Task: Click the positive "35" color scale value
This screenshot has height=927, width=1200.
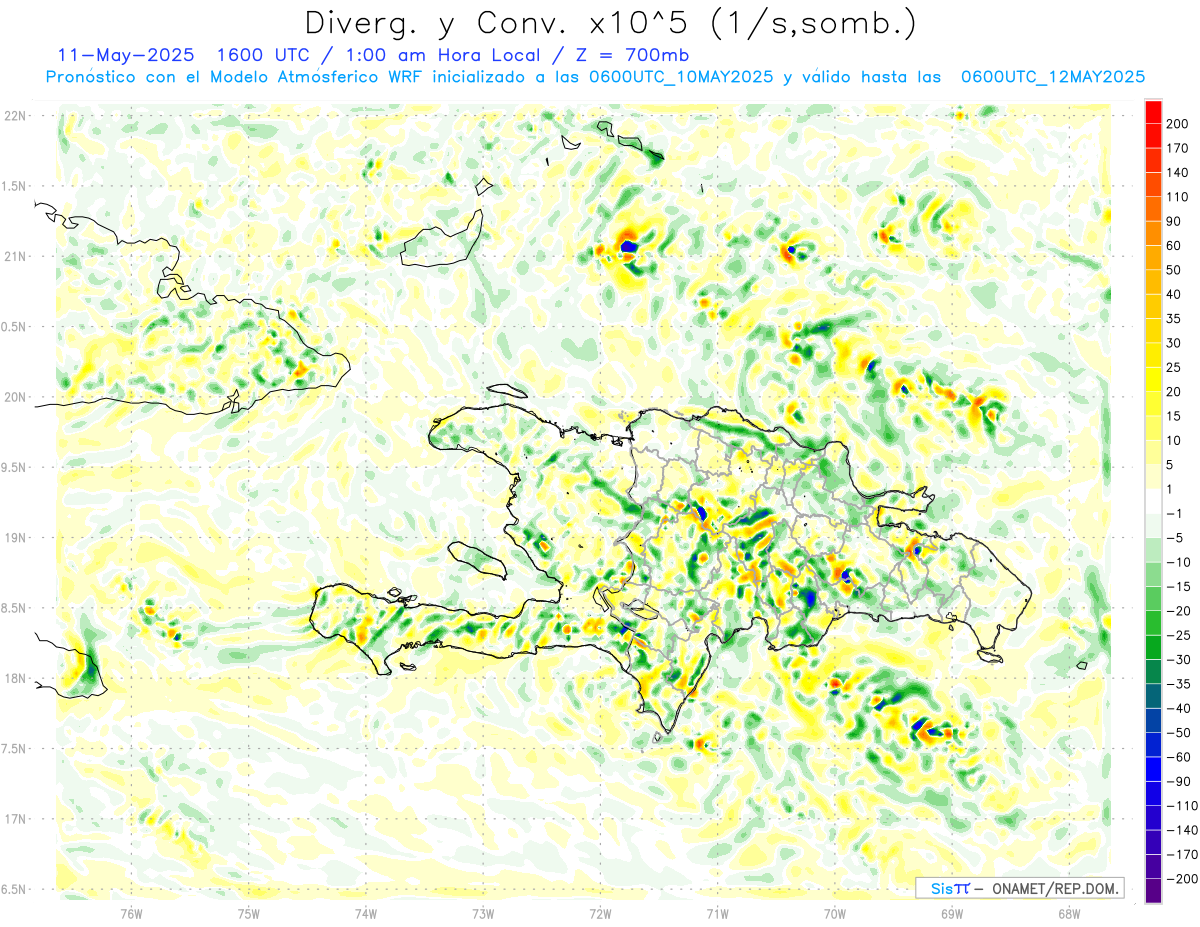Action: coord(1174,319)
